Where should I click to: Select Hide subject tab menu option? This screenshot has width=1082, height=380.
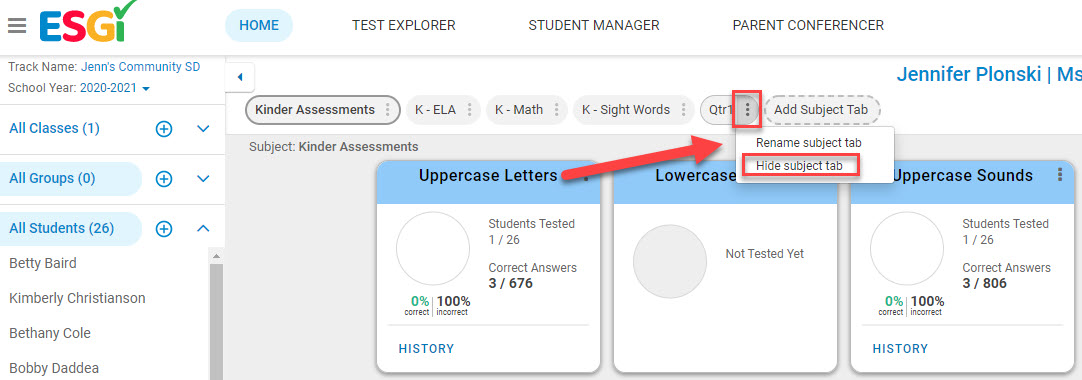(800, 166)
